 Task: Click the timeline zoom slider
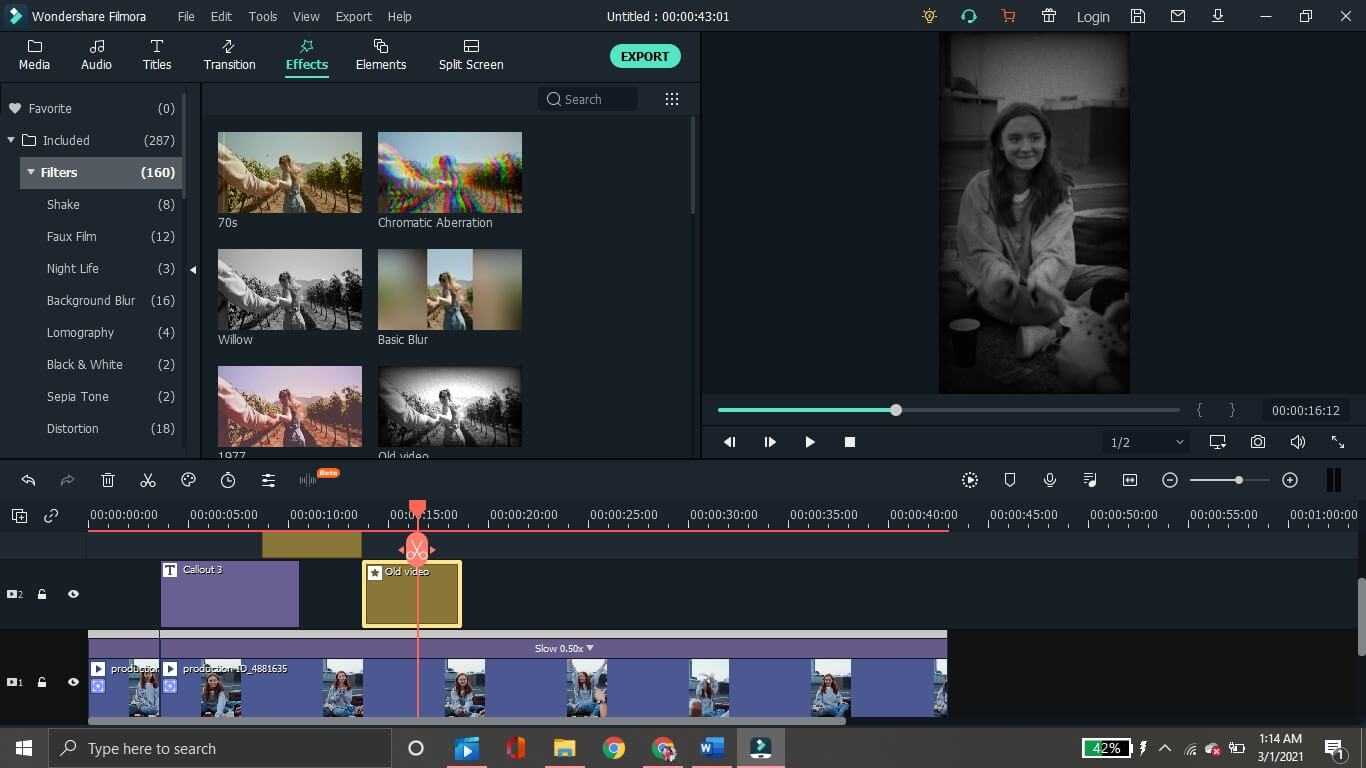click(x=1238, y=481)
